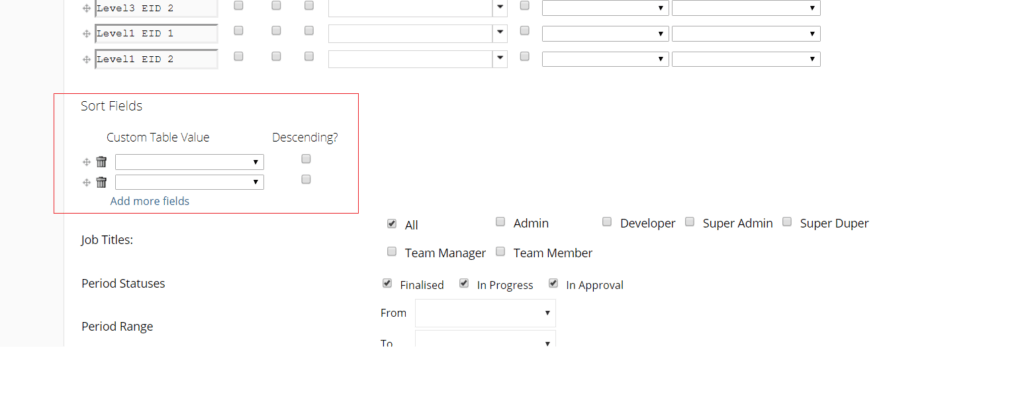This screenshot has height=410, width=1024.
Task: Click the combo box arrow in Level3 EID 2 row
Action: (500, 8)
